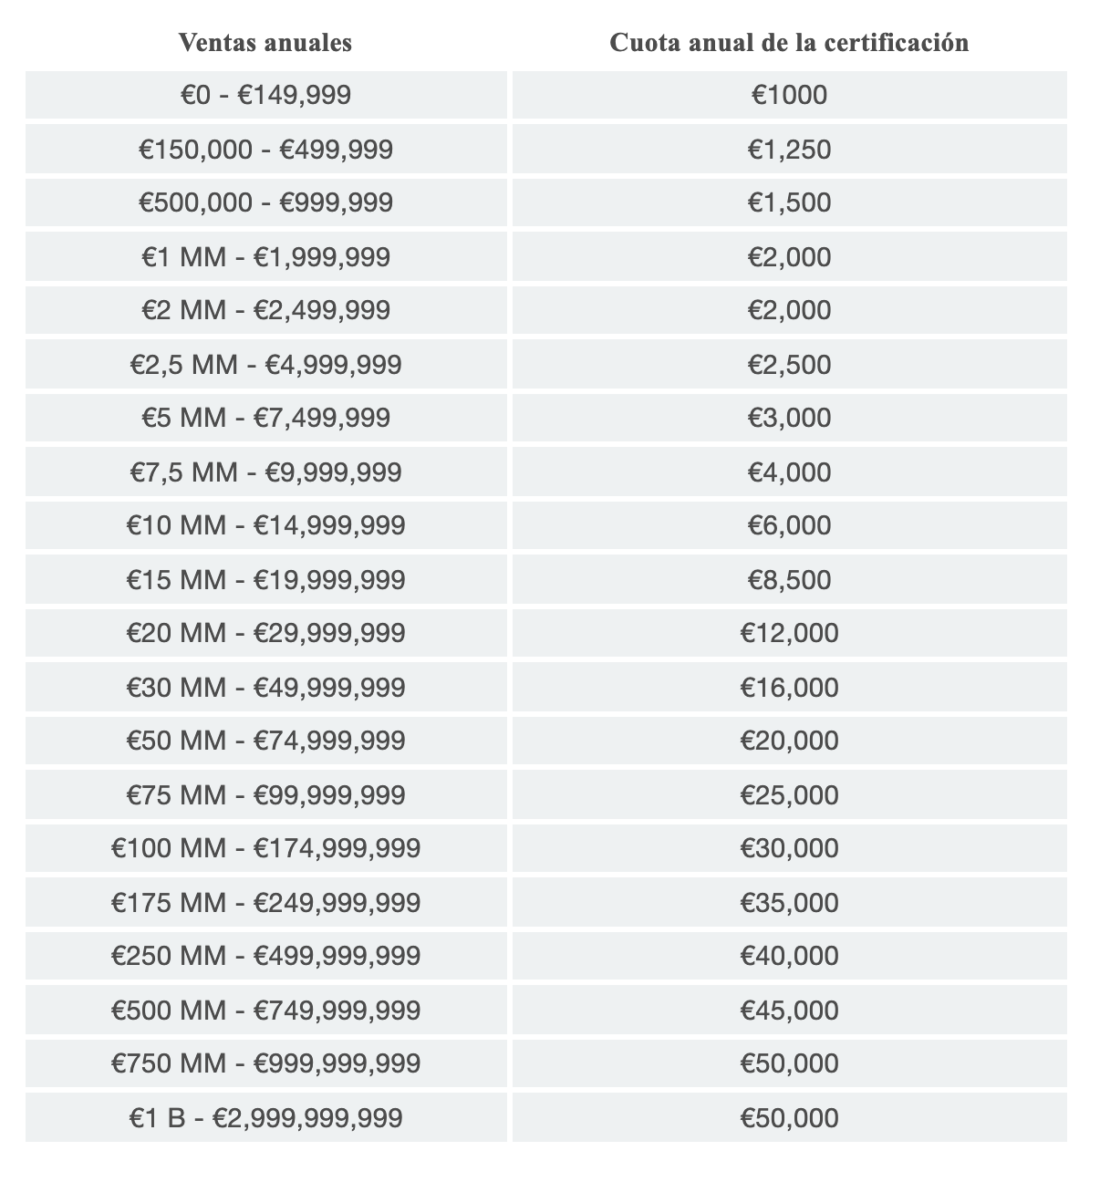Click the €1,500 fee value

(789, 203)
